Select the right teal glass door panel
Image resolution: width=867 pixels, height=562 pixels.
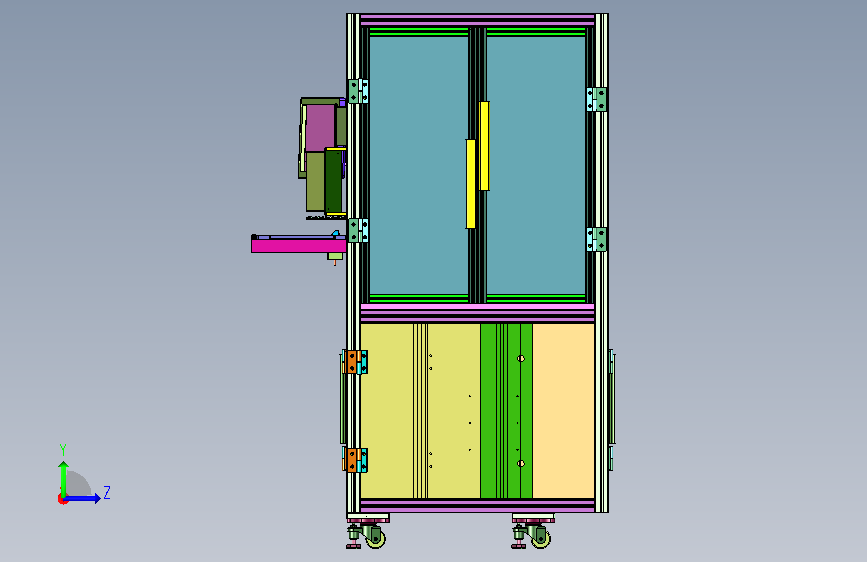pos(536,165)
